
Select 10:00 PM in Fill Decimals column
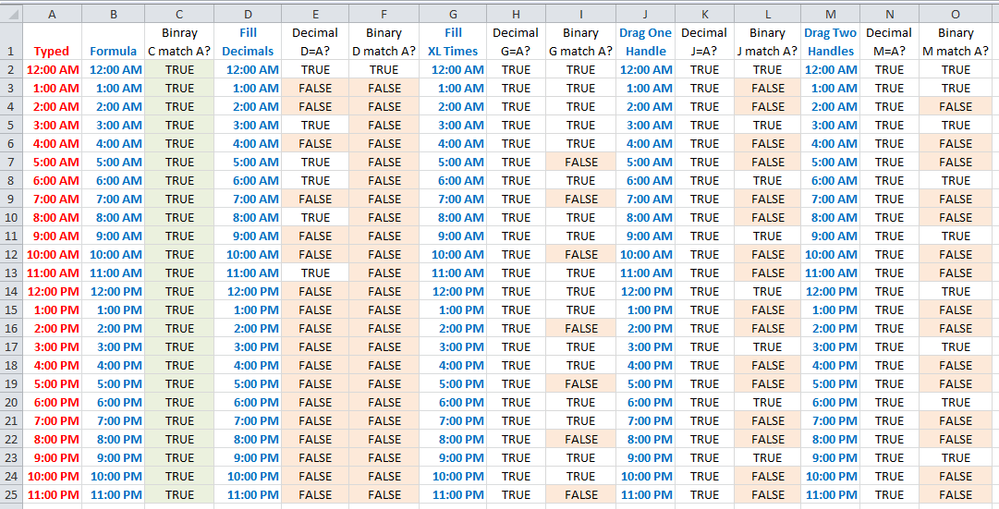(248, 477)
